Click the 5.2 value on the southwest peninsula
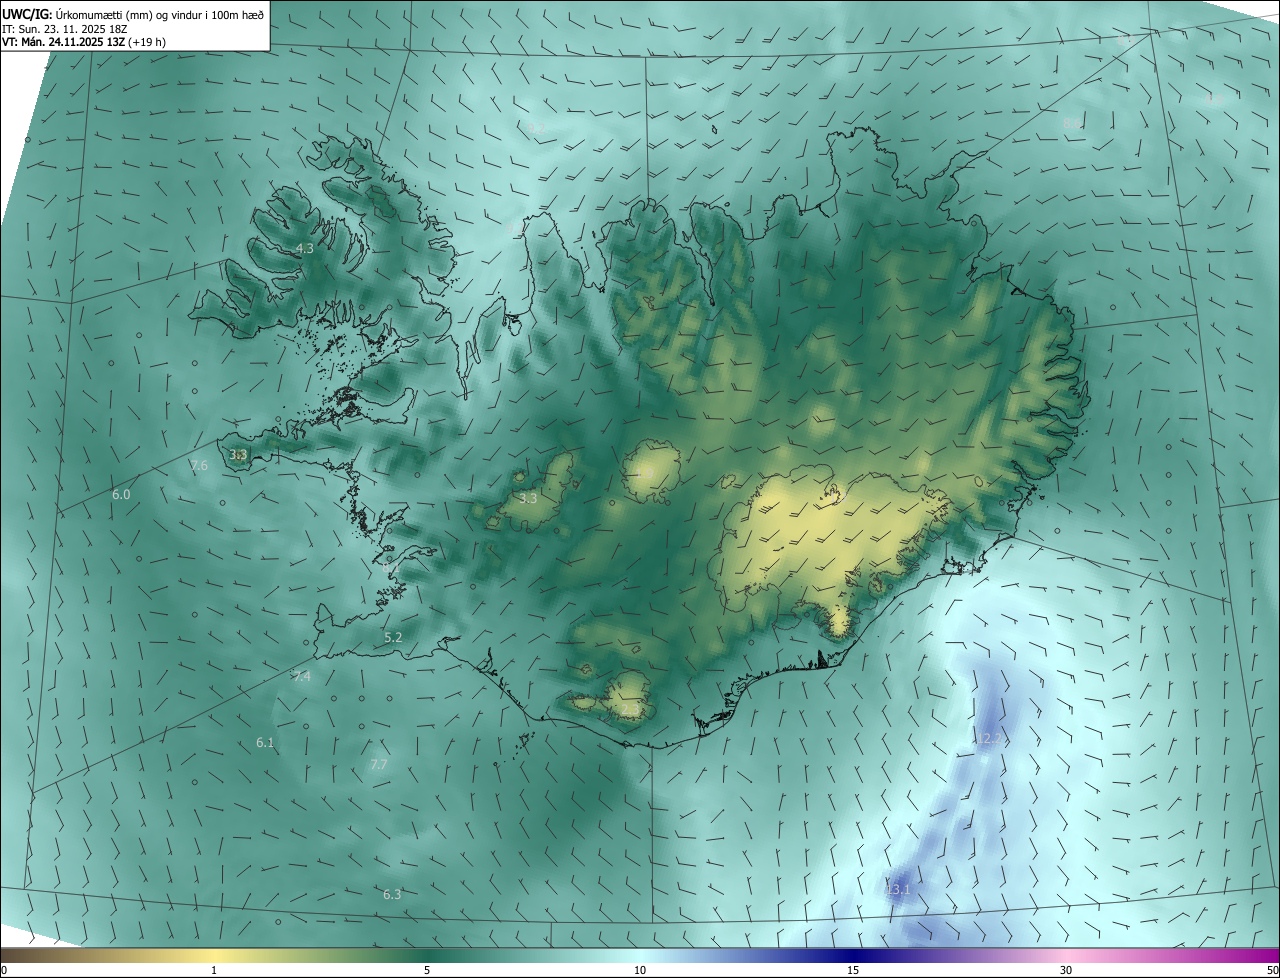 (x=393, y=637)
